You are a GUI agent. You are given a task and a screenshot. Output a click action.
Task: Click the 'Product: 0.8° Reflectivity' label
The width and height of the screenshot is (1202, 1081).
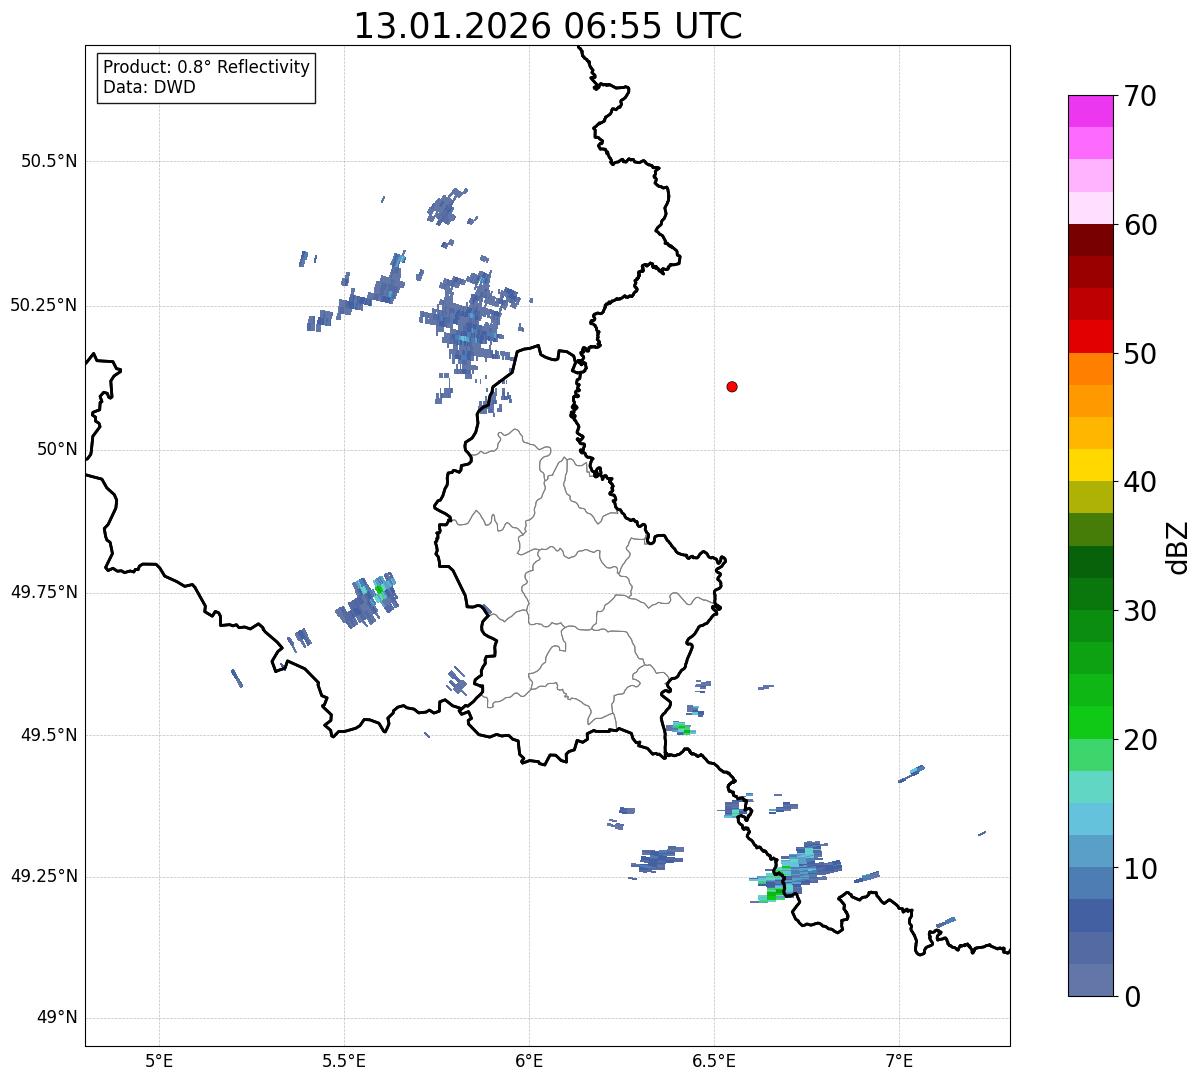206,67
